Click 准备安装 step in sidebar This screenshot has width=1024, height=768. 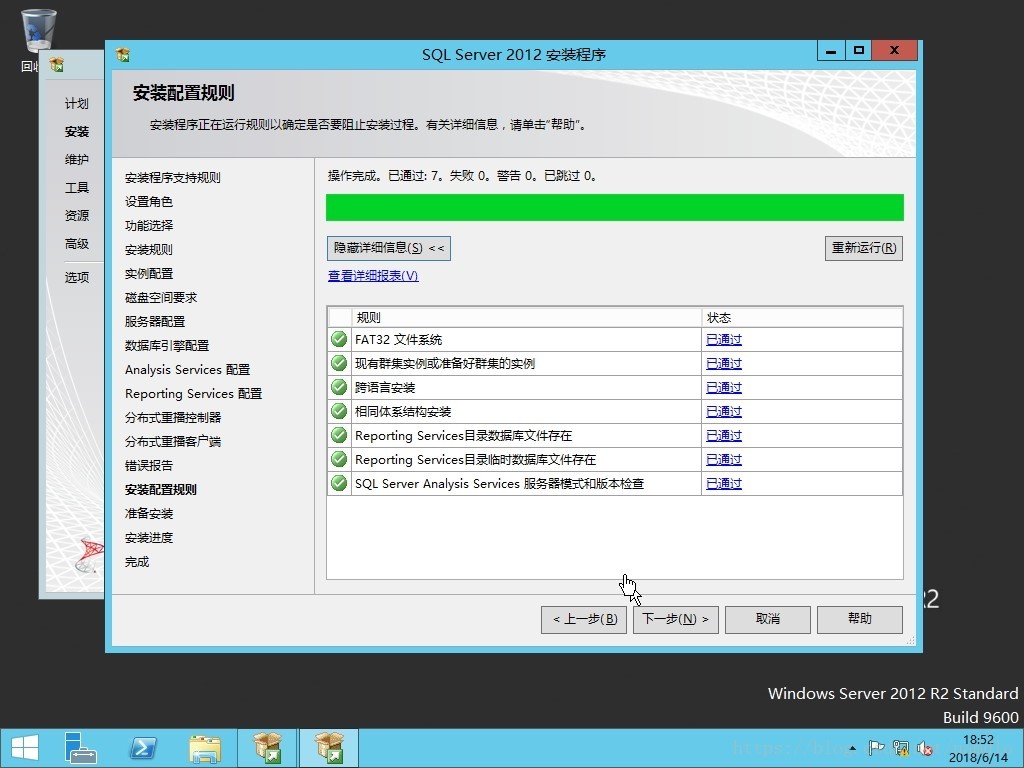149,513
